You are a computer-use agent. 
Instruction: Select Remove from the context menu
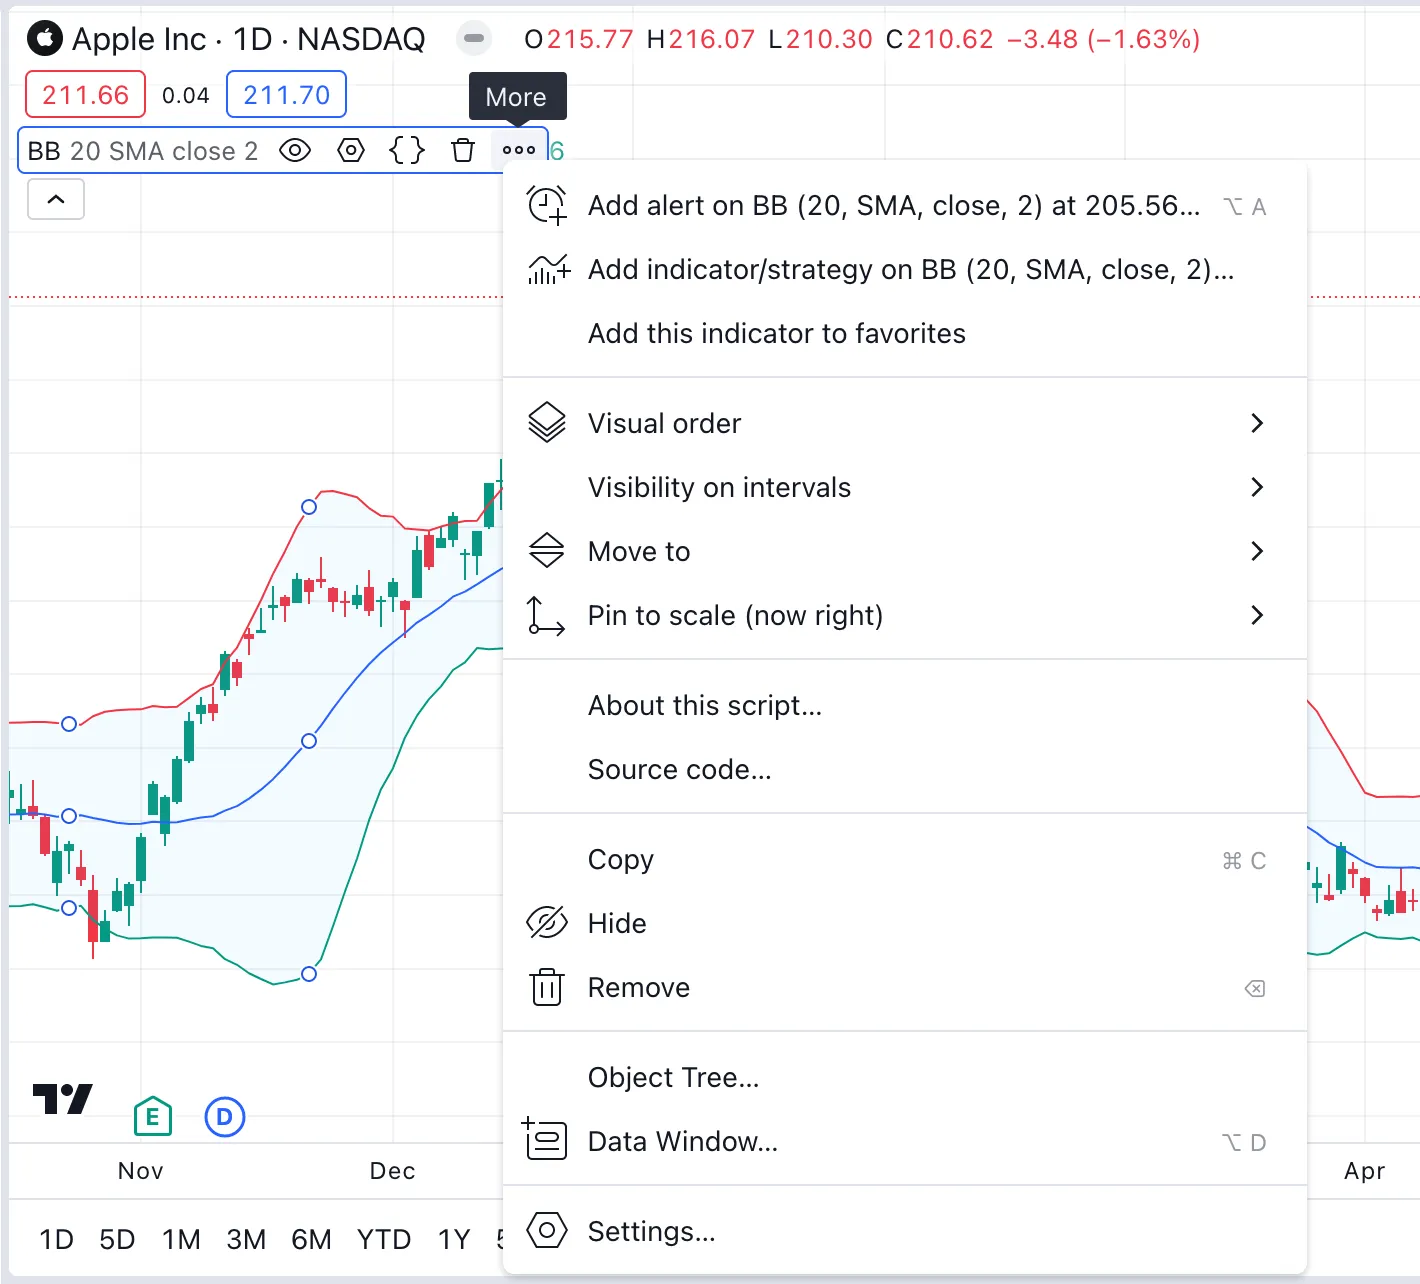click(639, 987)
